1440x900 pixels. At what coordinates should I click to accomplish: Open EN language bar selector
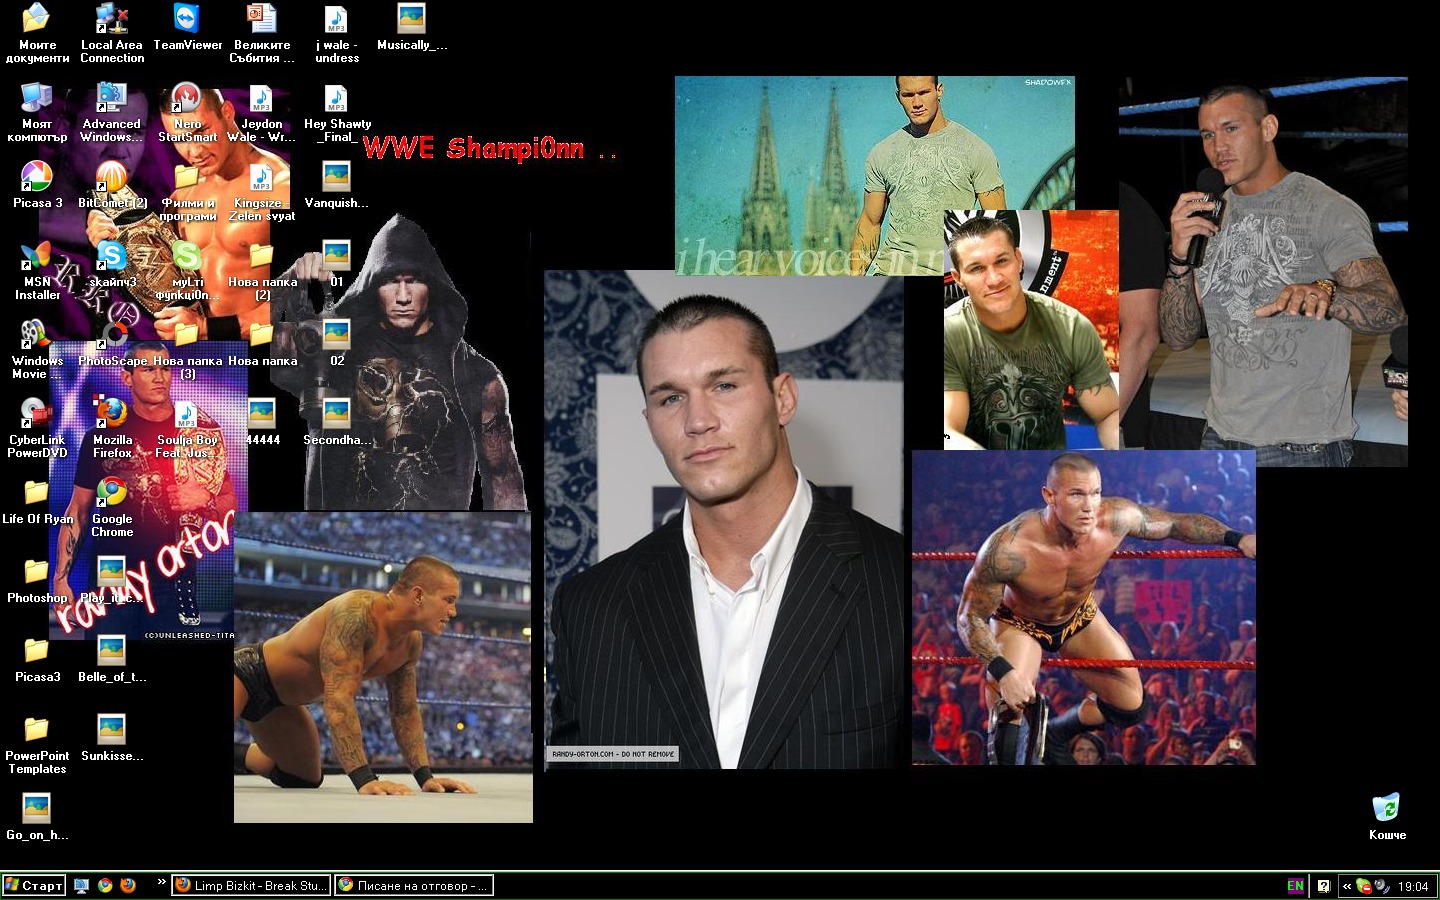[1295, 886]
